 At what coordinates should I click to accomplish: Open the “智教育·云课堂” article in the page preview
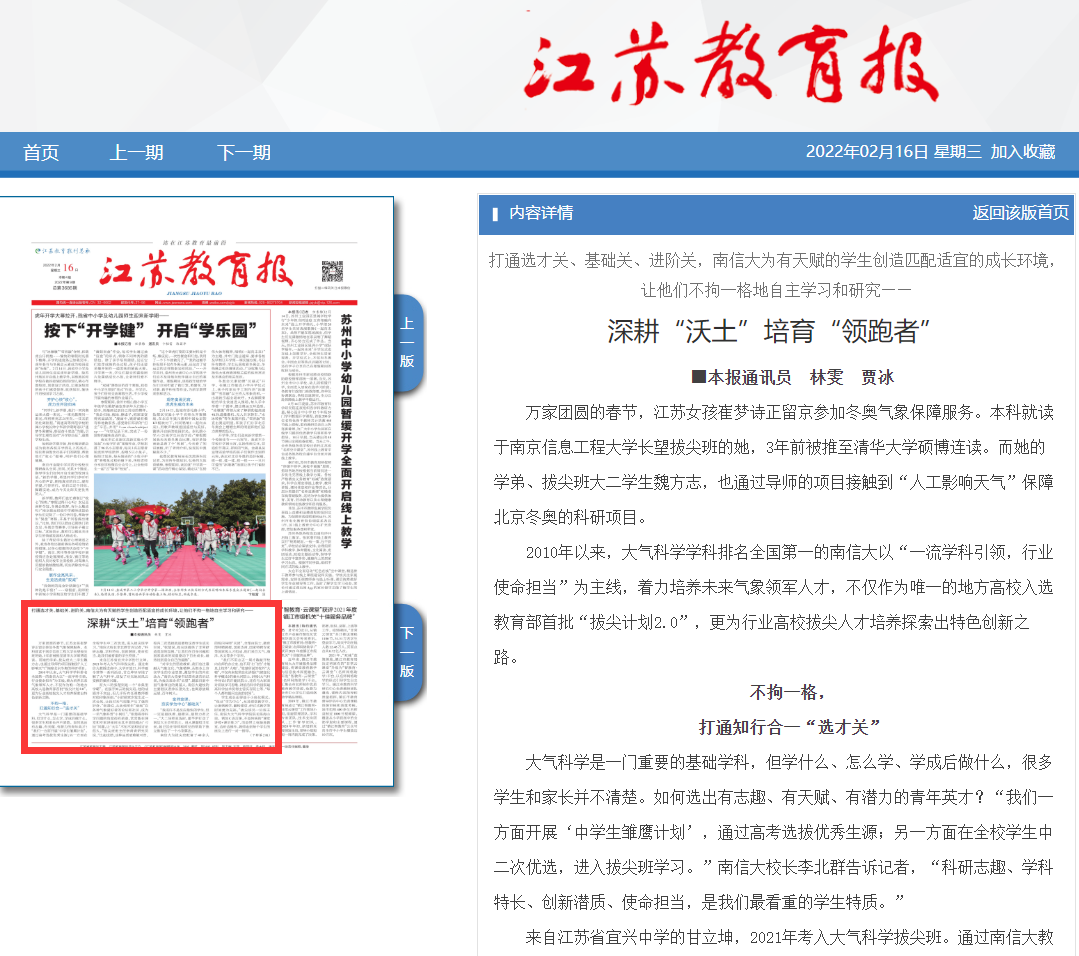pos(320,613)
